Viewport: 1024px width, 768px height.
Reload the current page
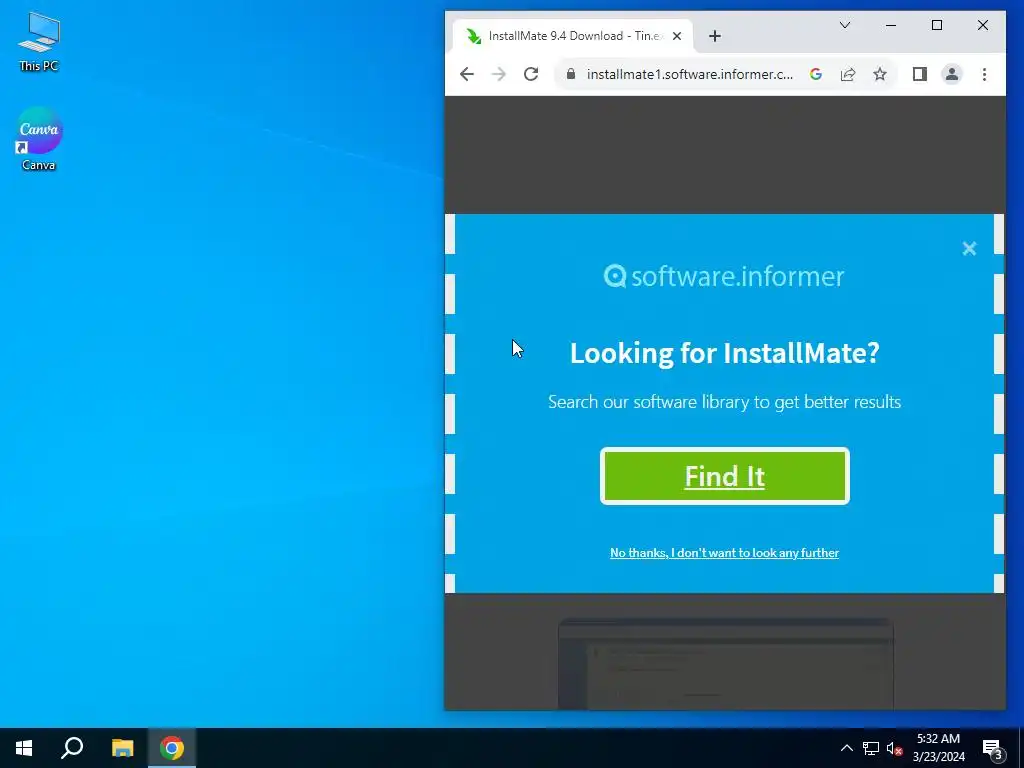[531, 74]
